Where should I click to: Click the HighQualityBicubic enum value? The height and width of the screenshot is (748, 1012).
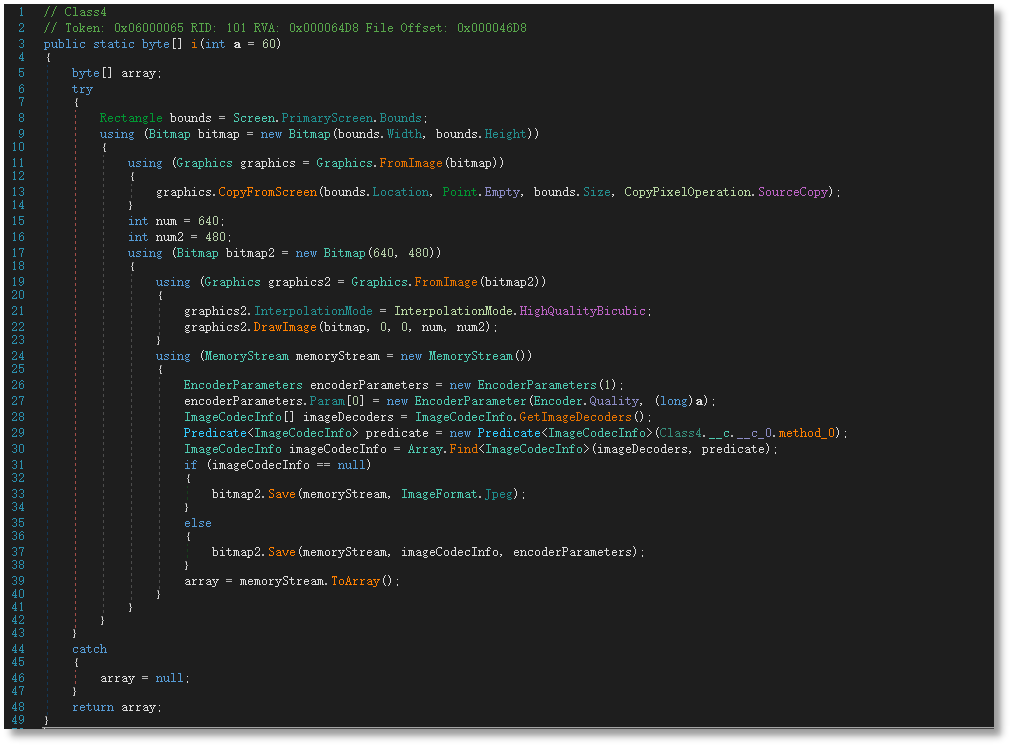[x=582, y=311]
